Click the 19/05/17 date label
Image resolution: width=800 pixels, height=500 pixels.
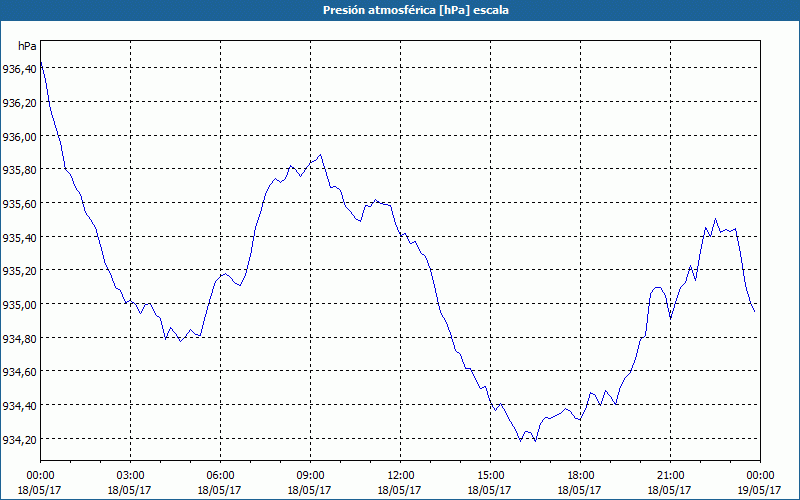757,490
